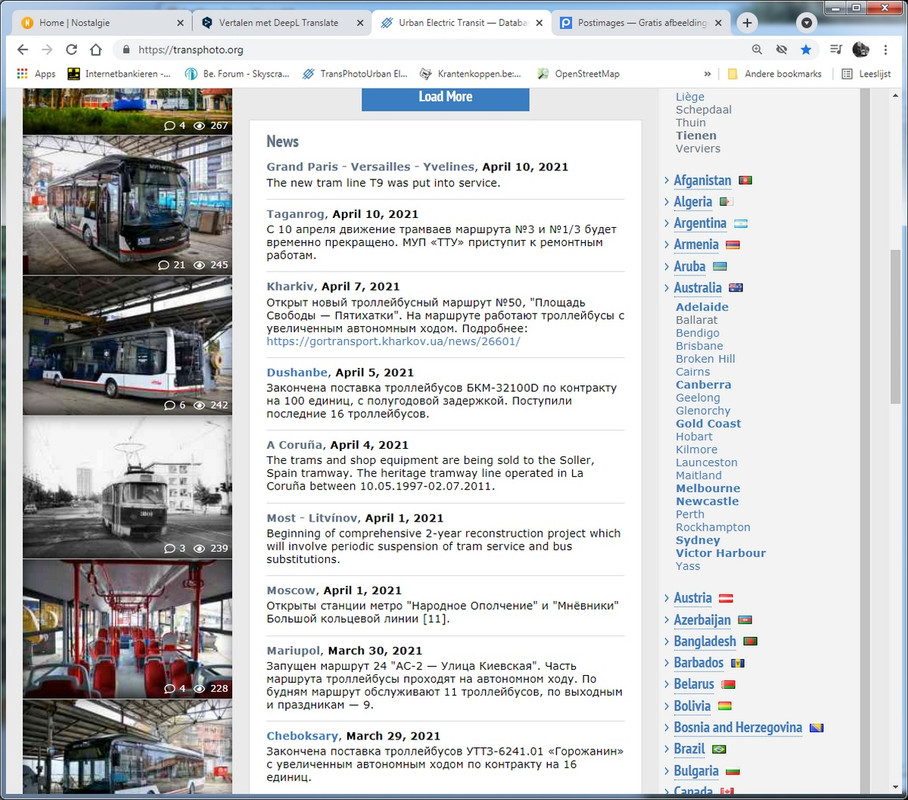Close the Vertalen met DeepL Translate tab
908x800 pixels.
pyautogui.click(x=360, y=23)
